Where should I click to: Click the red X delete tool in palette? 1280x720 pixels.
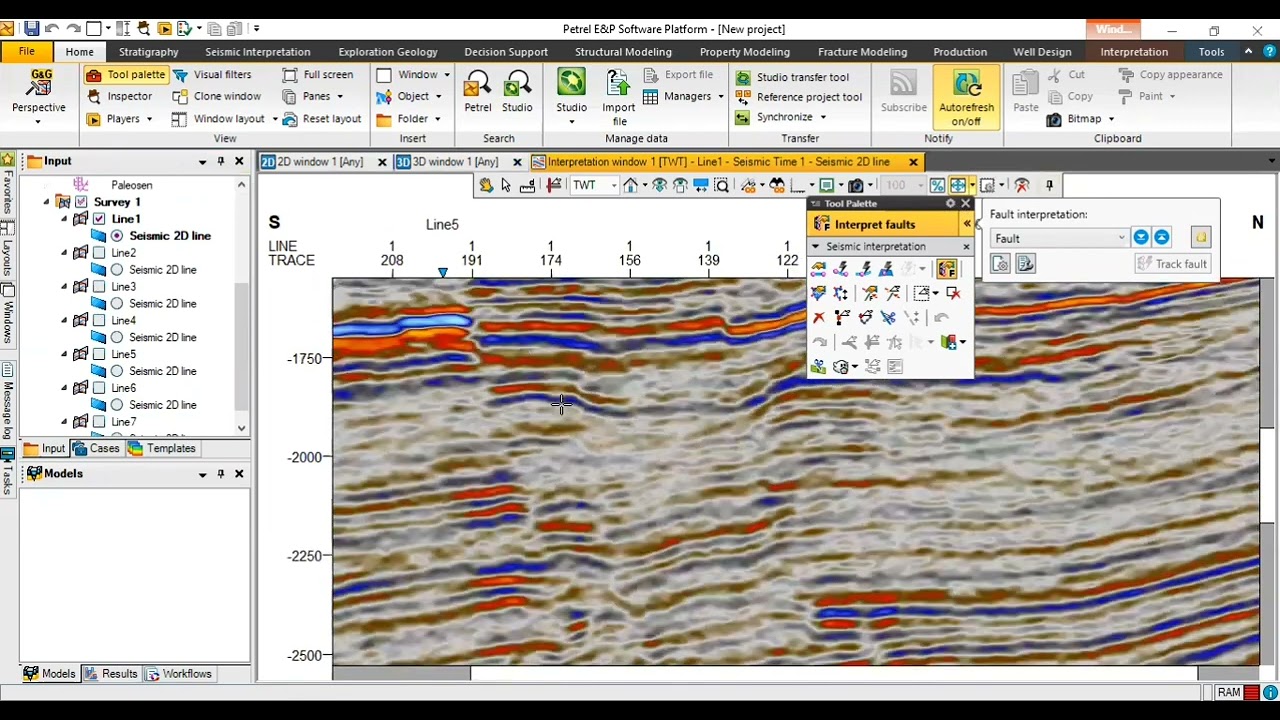pyautogui.click(x=819, y=318)
